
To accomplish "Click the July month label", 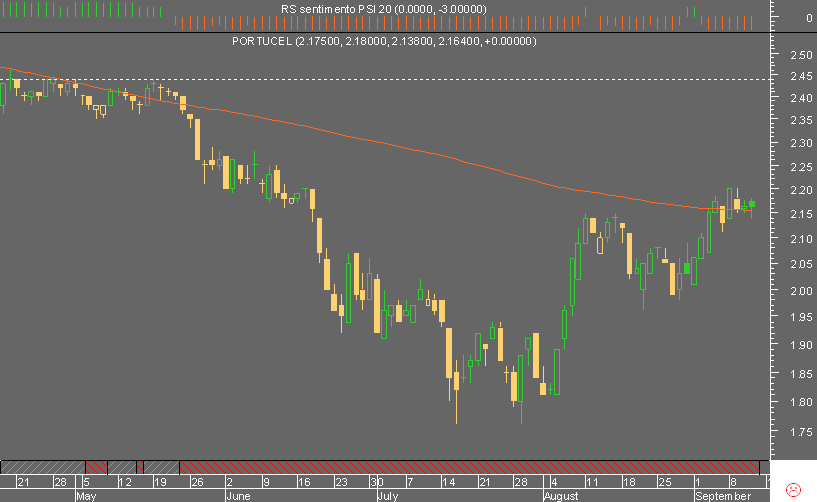I will tap(388, 496).
